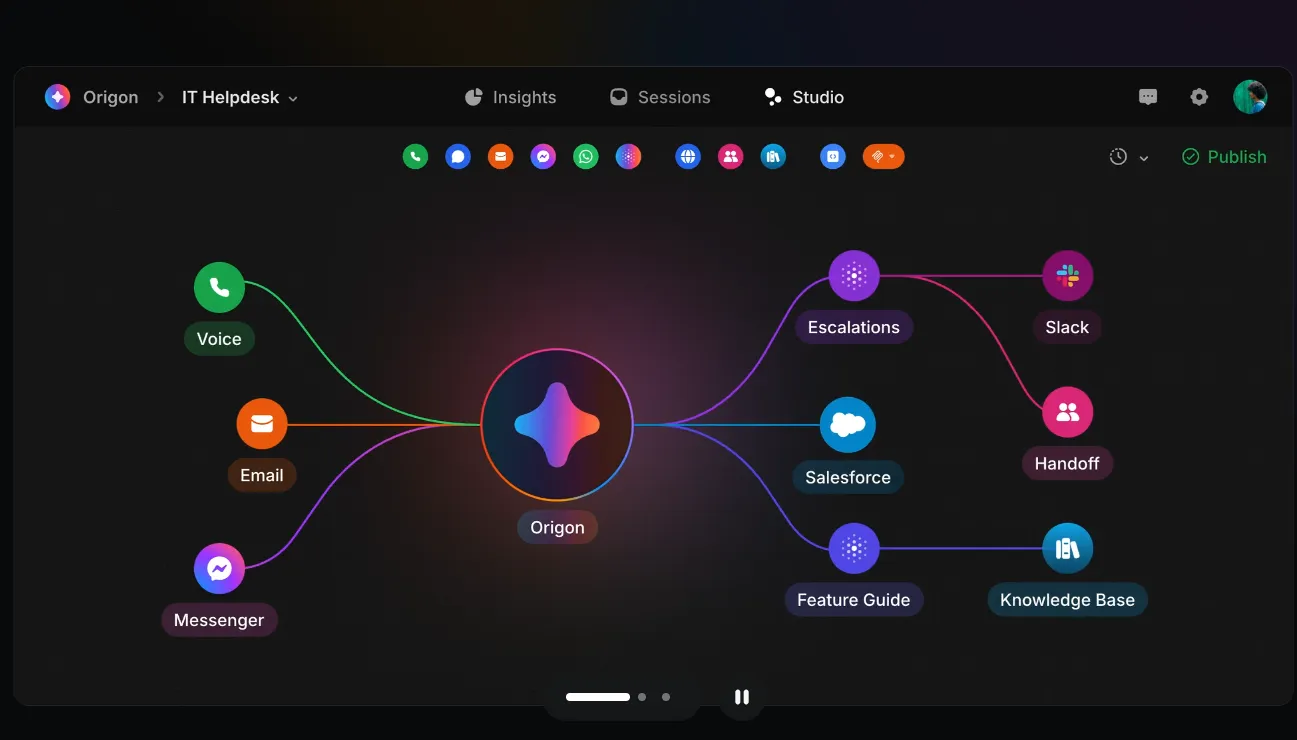1297x740 pixels.
Task: Open the chat messages icon in header
Action: (1148, 97)
